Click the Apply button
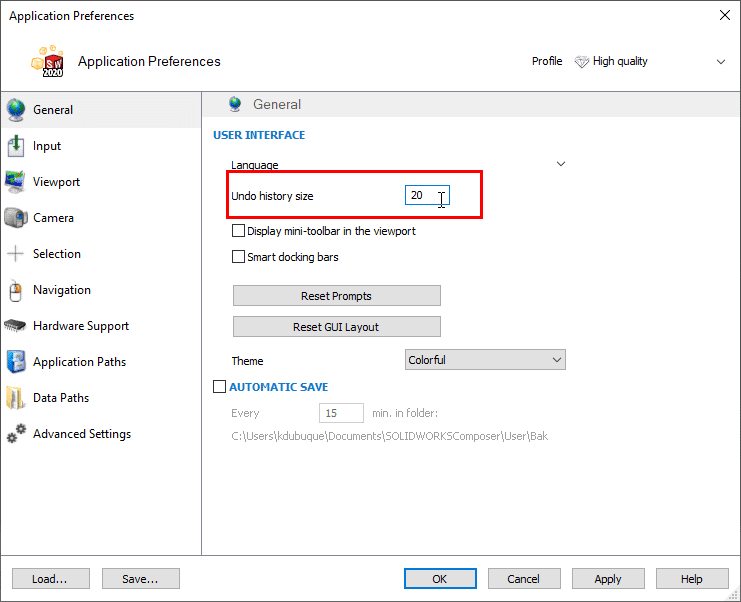The height and width of the screenshot is (602, 741). pyautogui.click(x=608, y=579)
